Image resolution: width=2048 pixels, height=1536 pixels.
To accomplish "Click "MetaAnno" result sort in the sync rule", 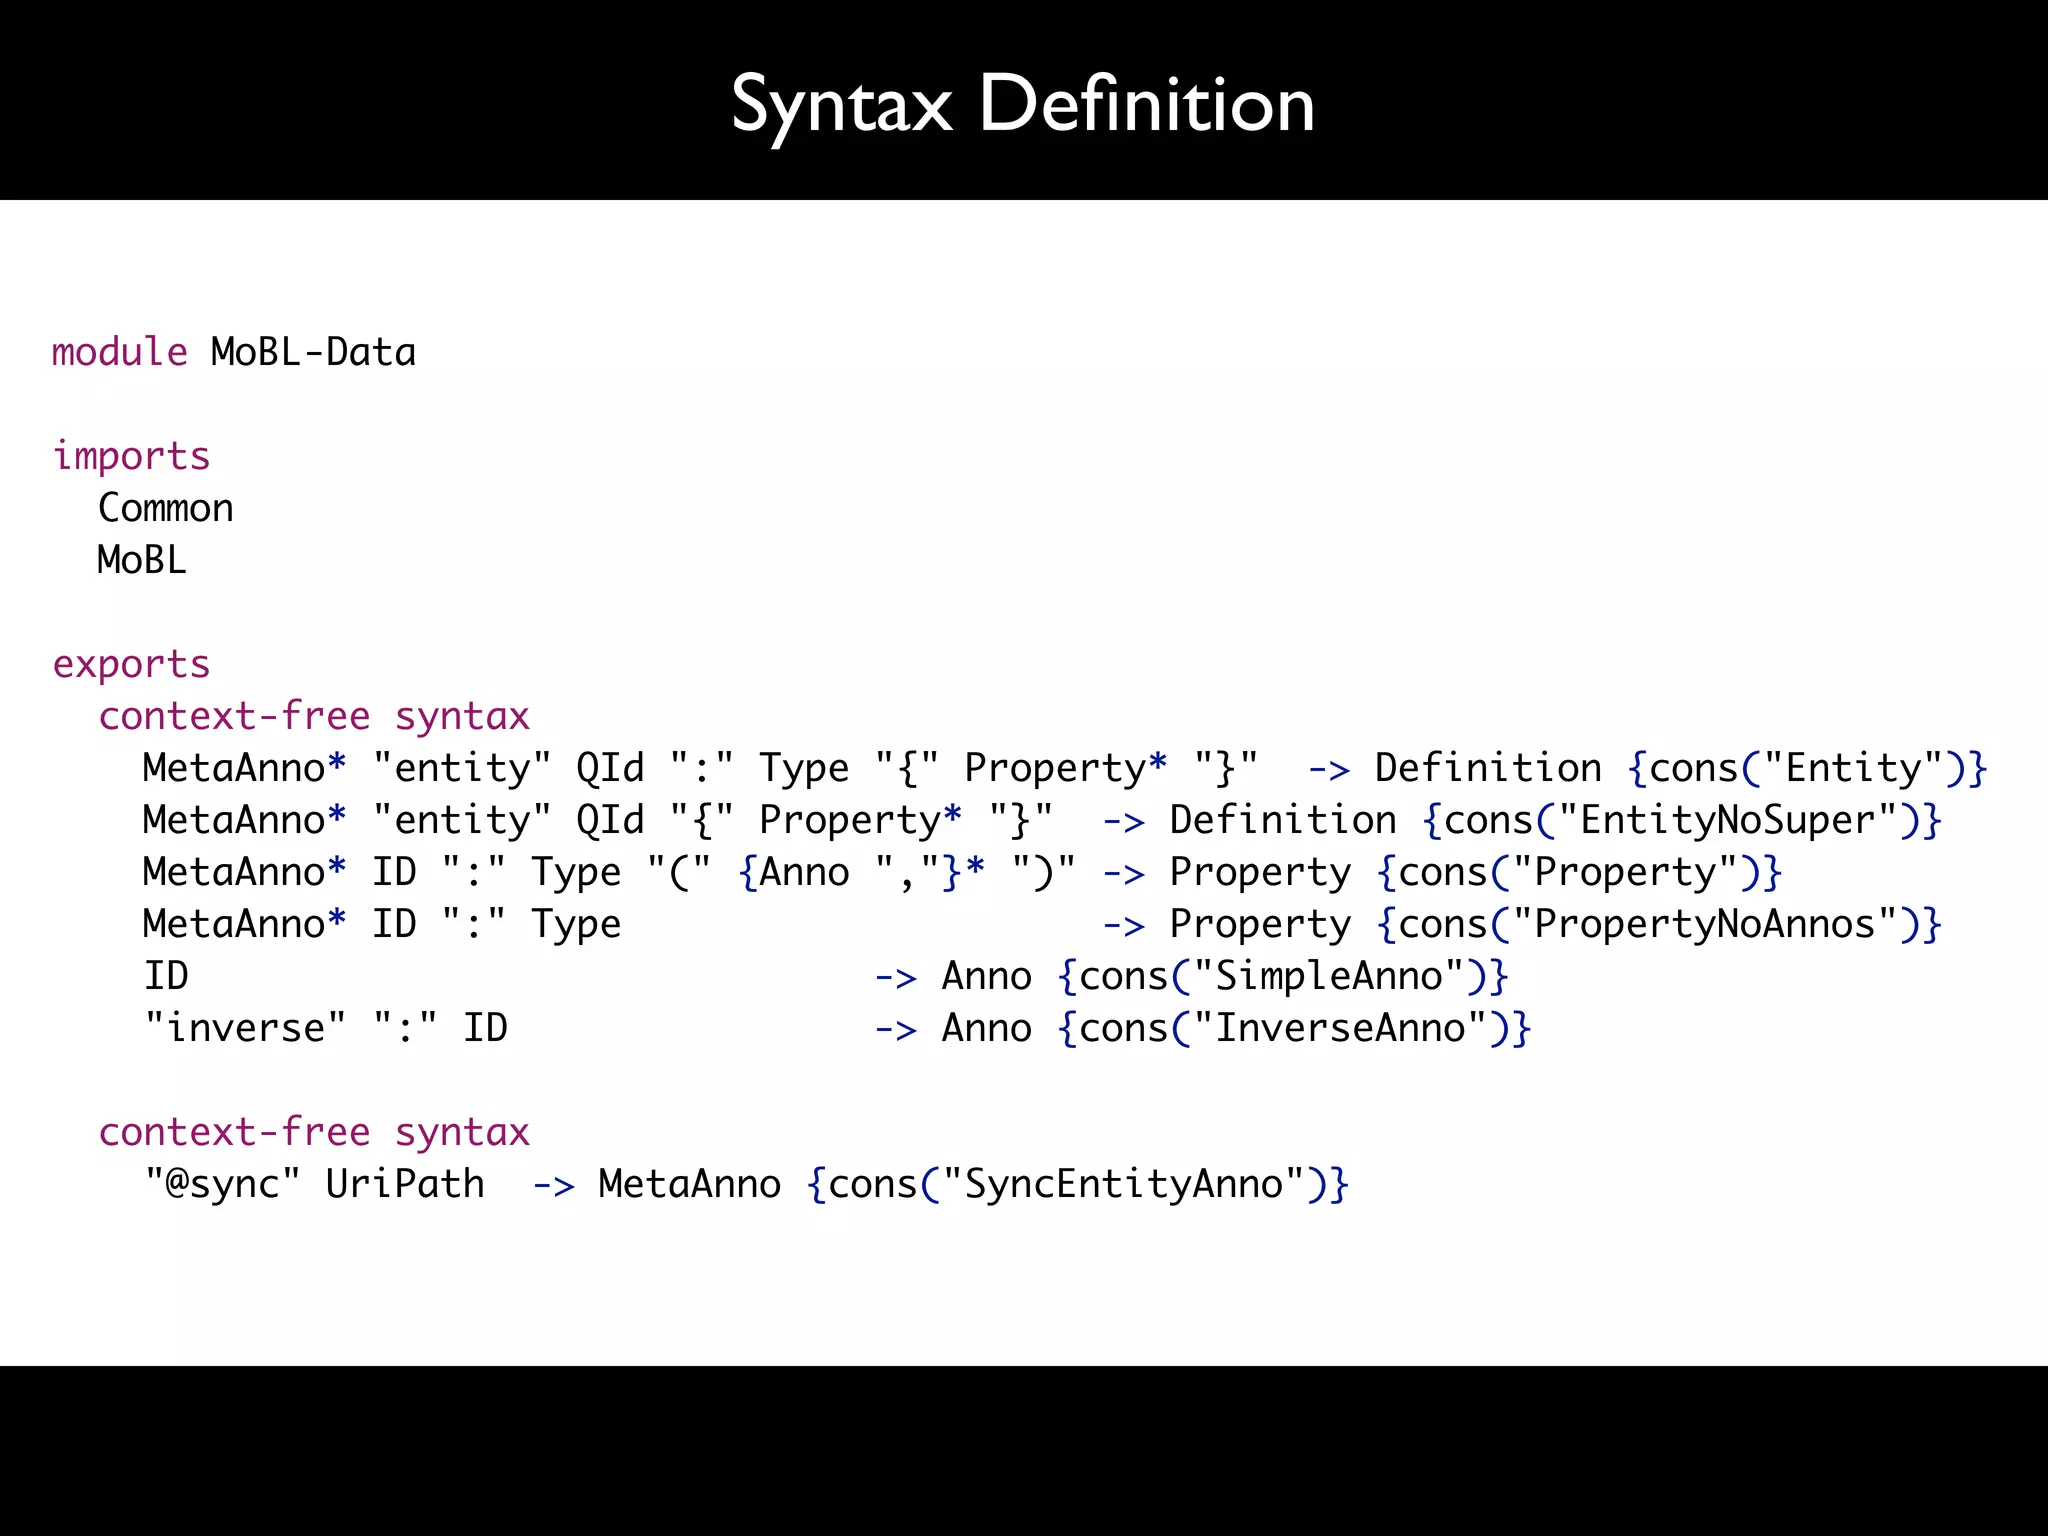I will (x=689, y=1184).
